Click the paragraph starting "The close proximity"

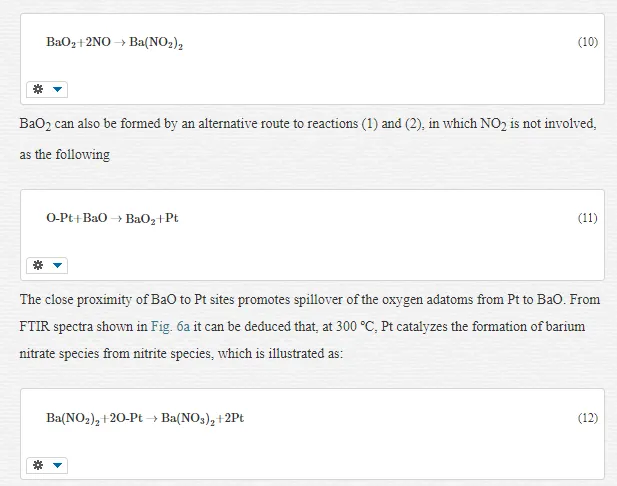click(310, 326)
